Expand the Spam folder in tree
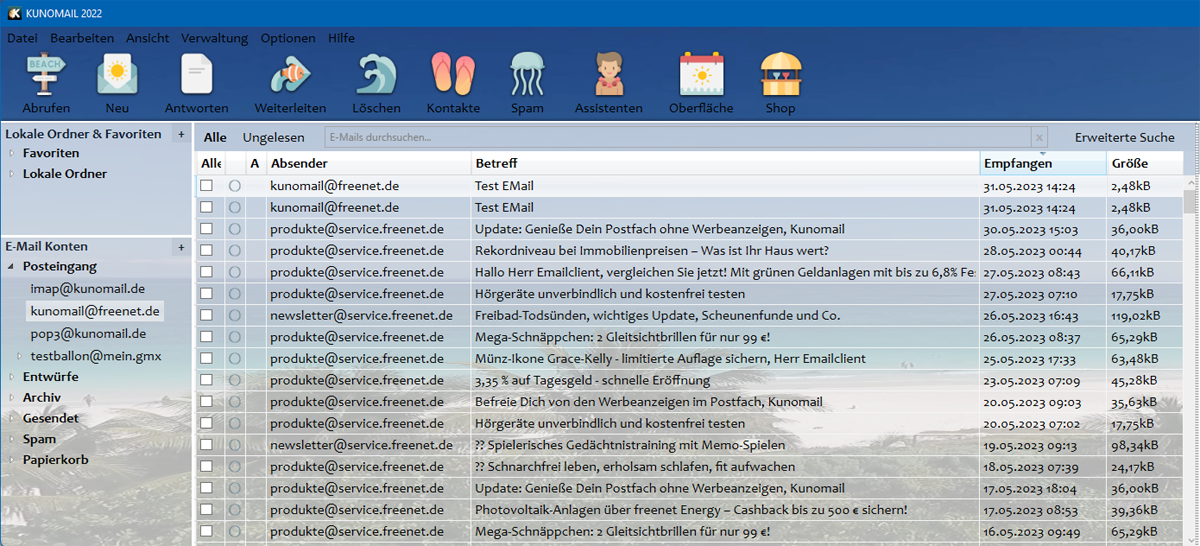This screenshot has height=546, width=1200. click(12, 439)
